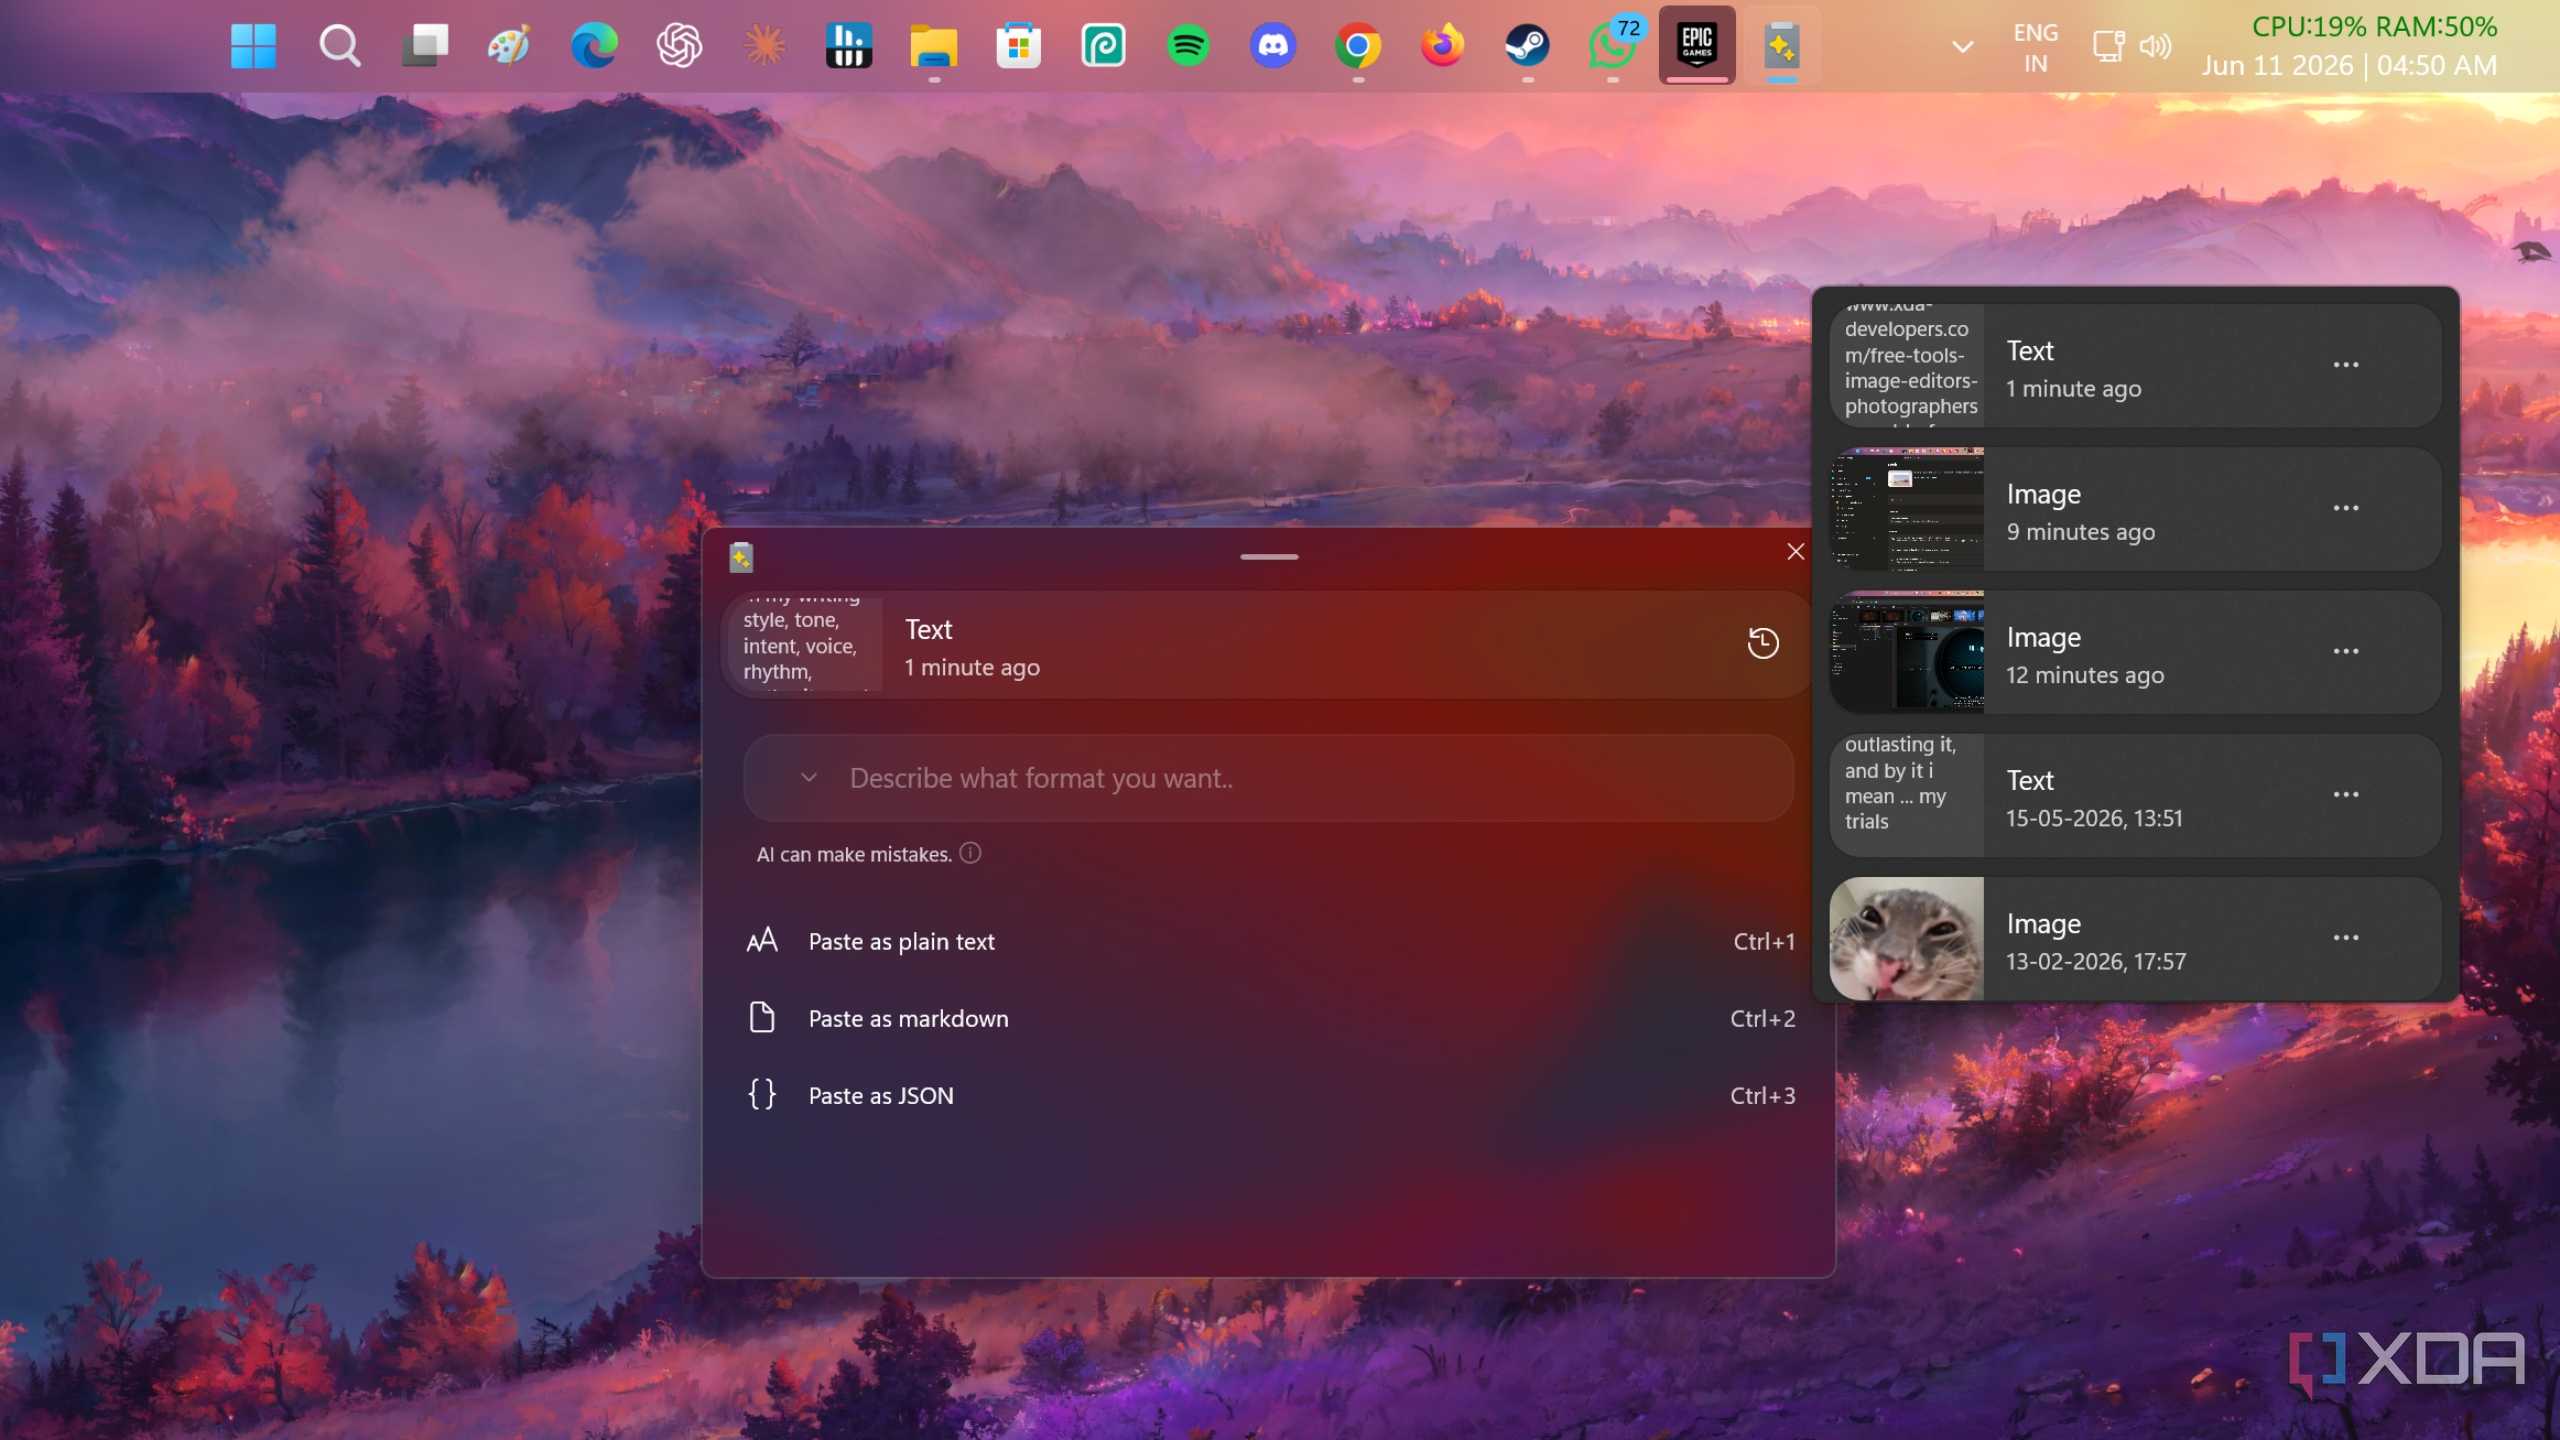
Task: Select Text item dated 15-05-2026
Action: coord(2135,795)
